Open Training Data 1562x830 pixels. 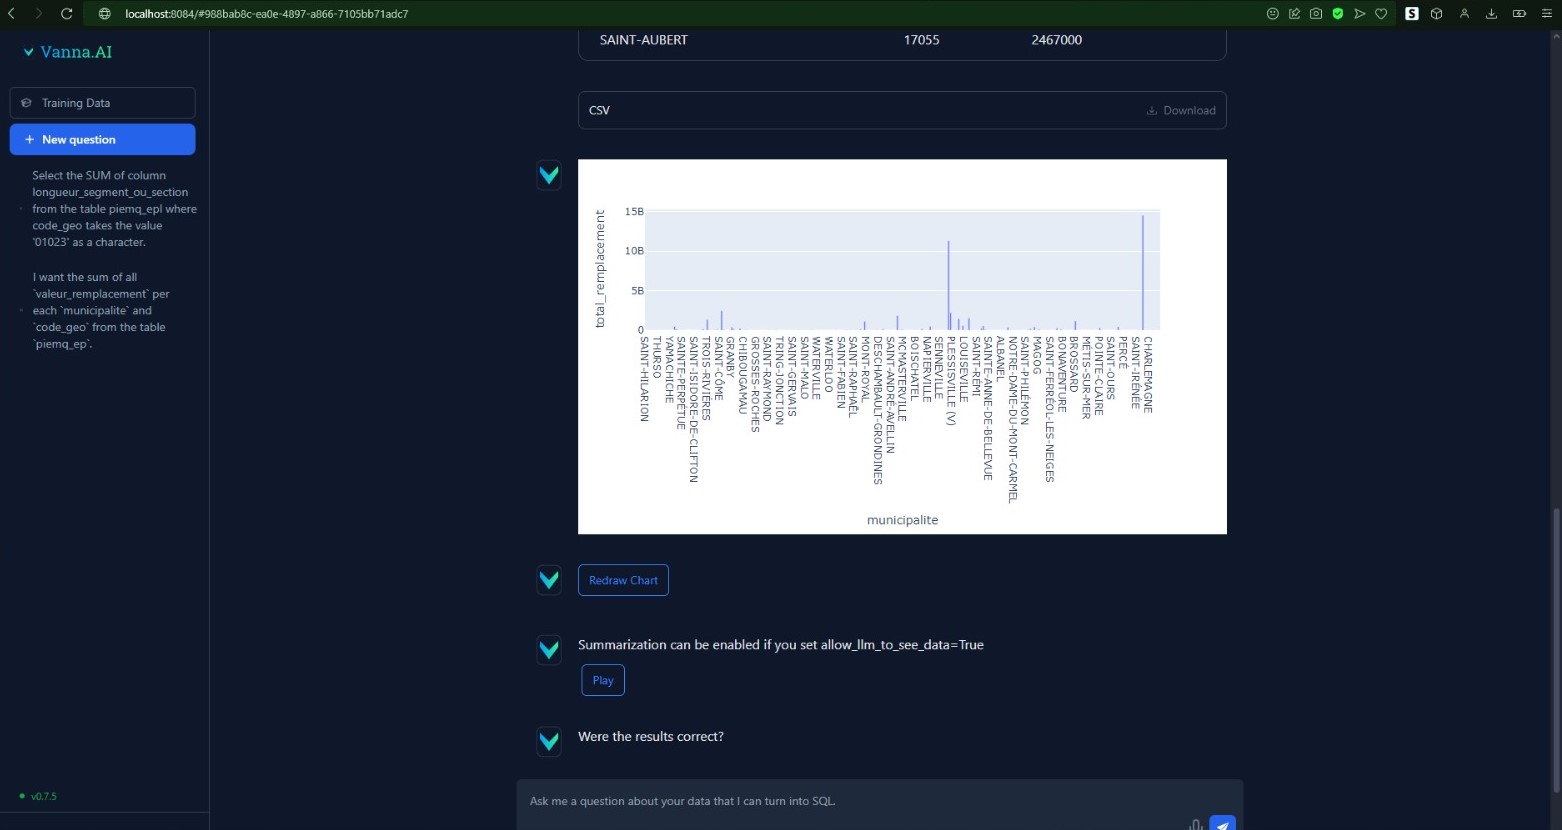(x=102, y=103)
